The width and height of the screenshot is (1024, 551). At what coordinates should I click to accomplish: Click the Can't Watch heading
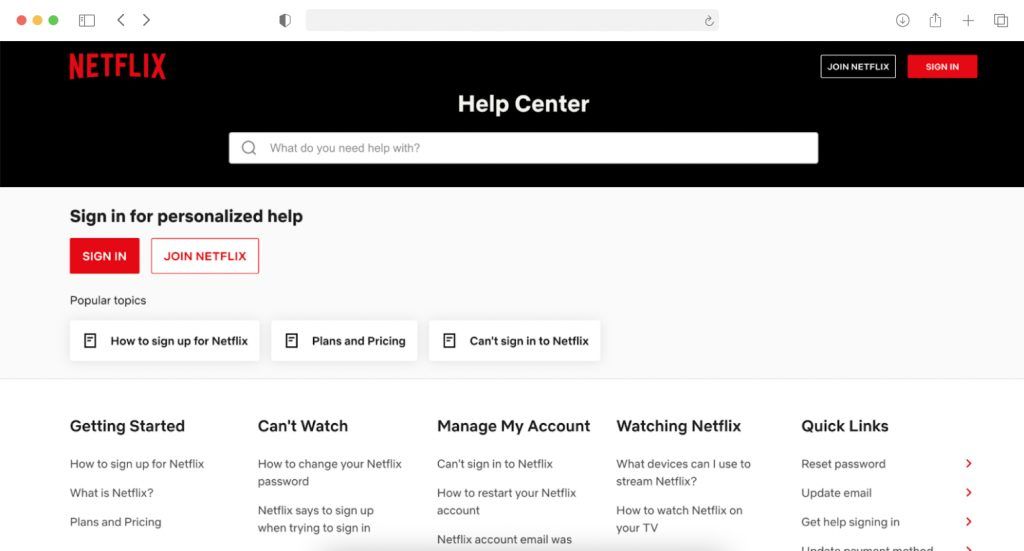(303, 426)
